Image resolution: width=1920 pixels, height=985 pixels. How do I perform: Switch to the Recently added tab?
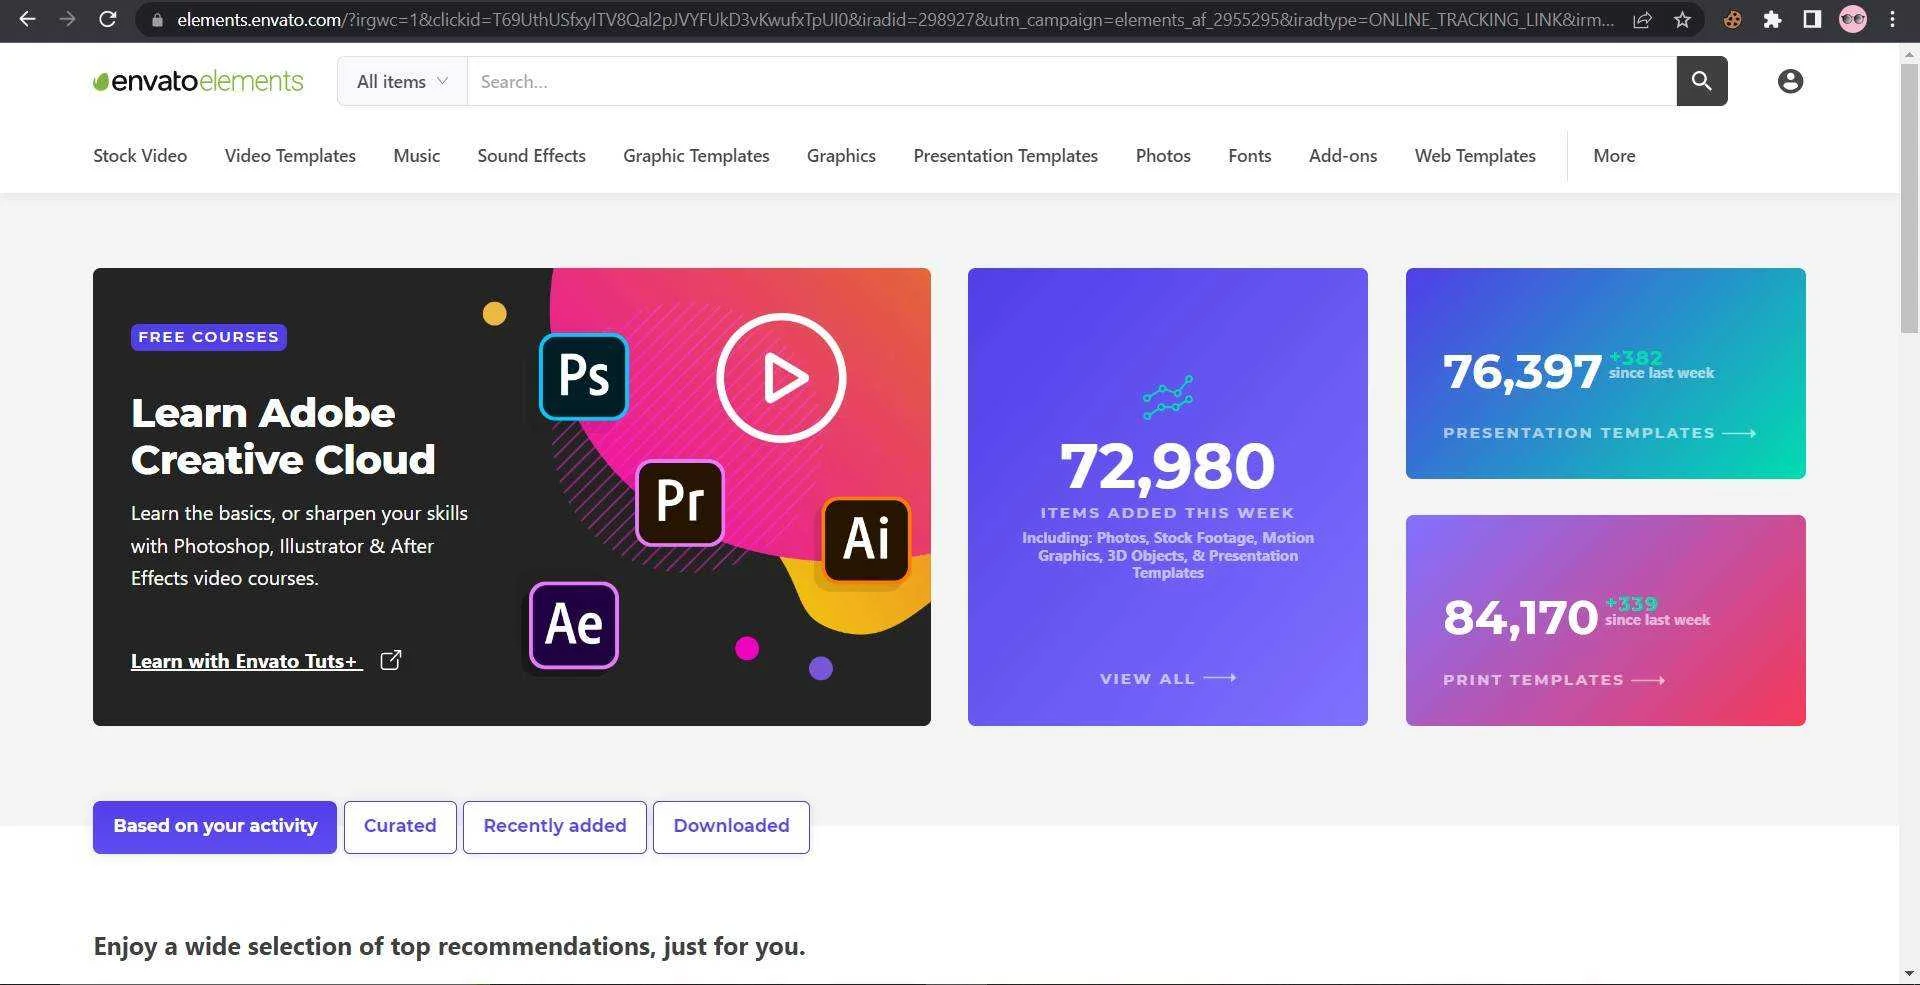click(555, 827)
